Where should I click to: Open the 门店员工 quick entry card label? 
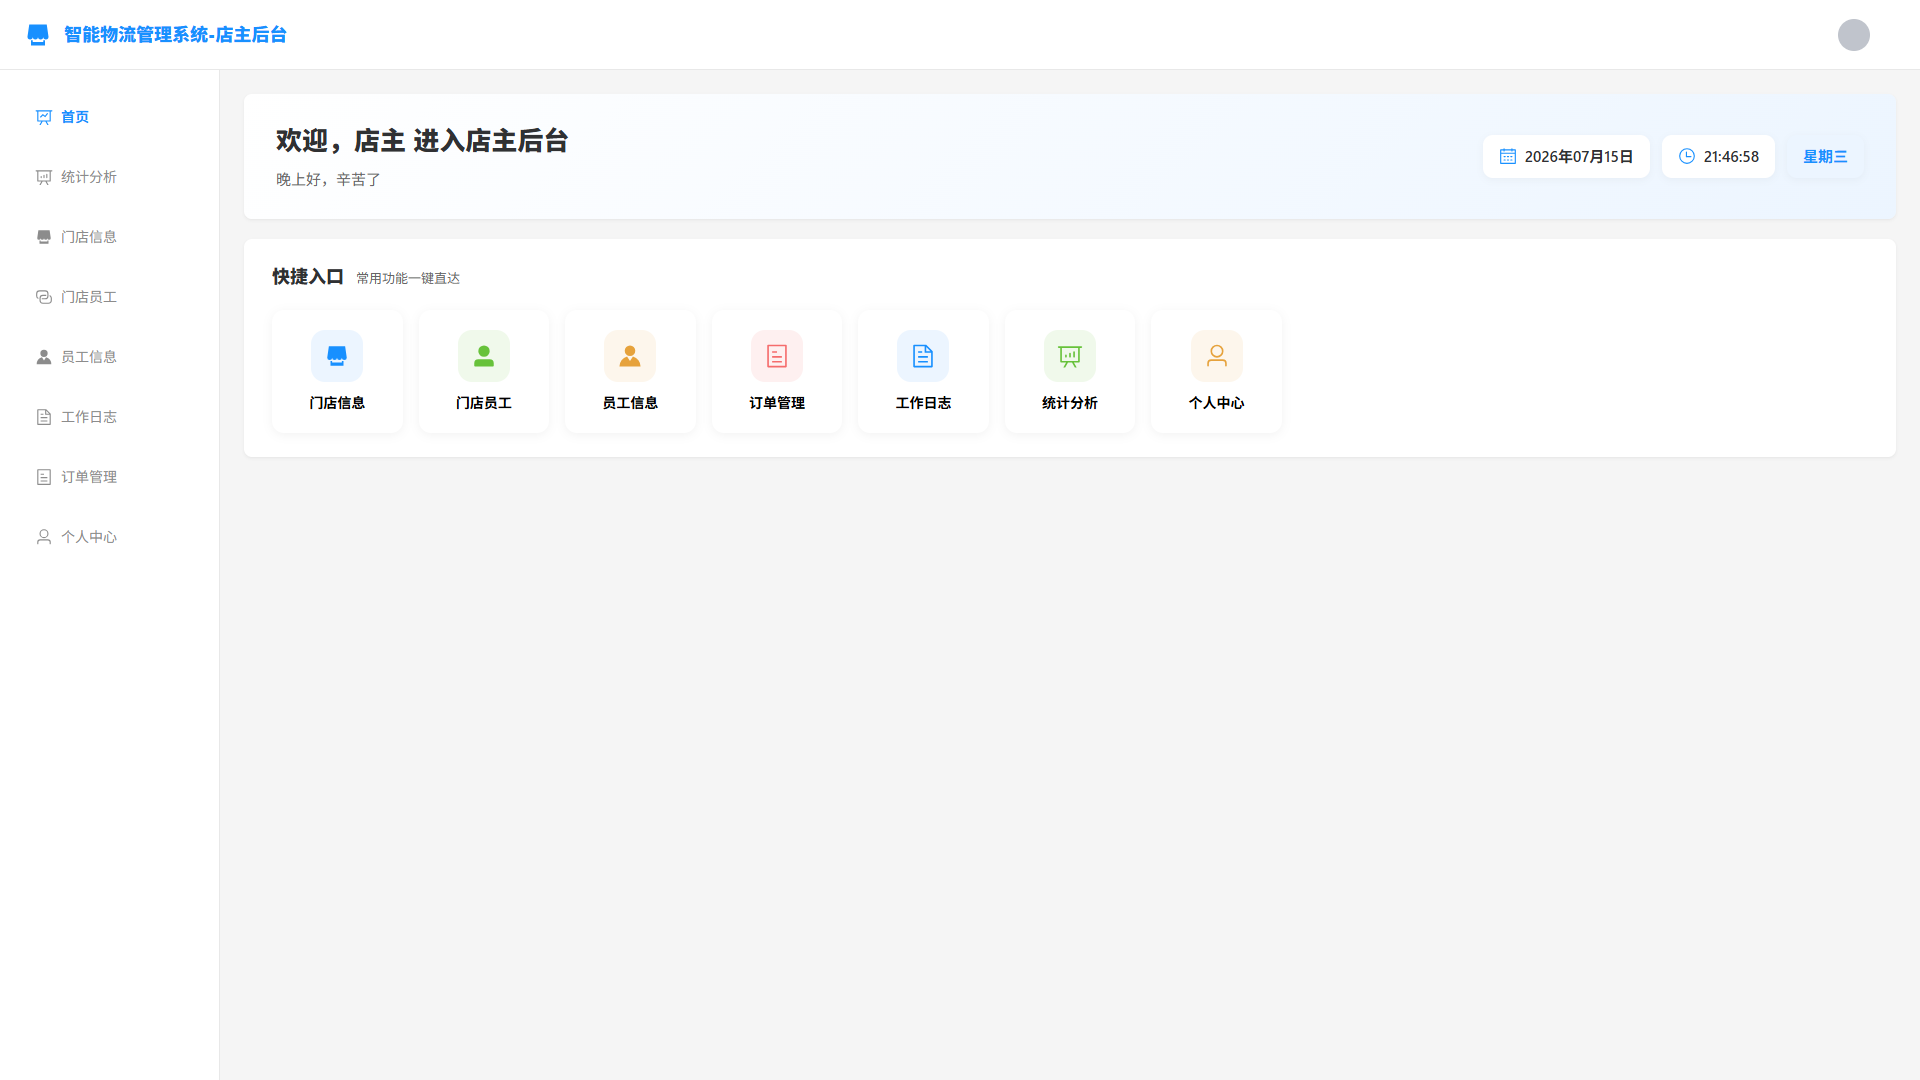click(x=484, y=403)
